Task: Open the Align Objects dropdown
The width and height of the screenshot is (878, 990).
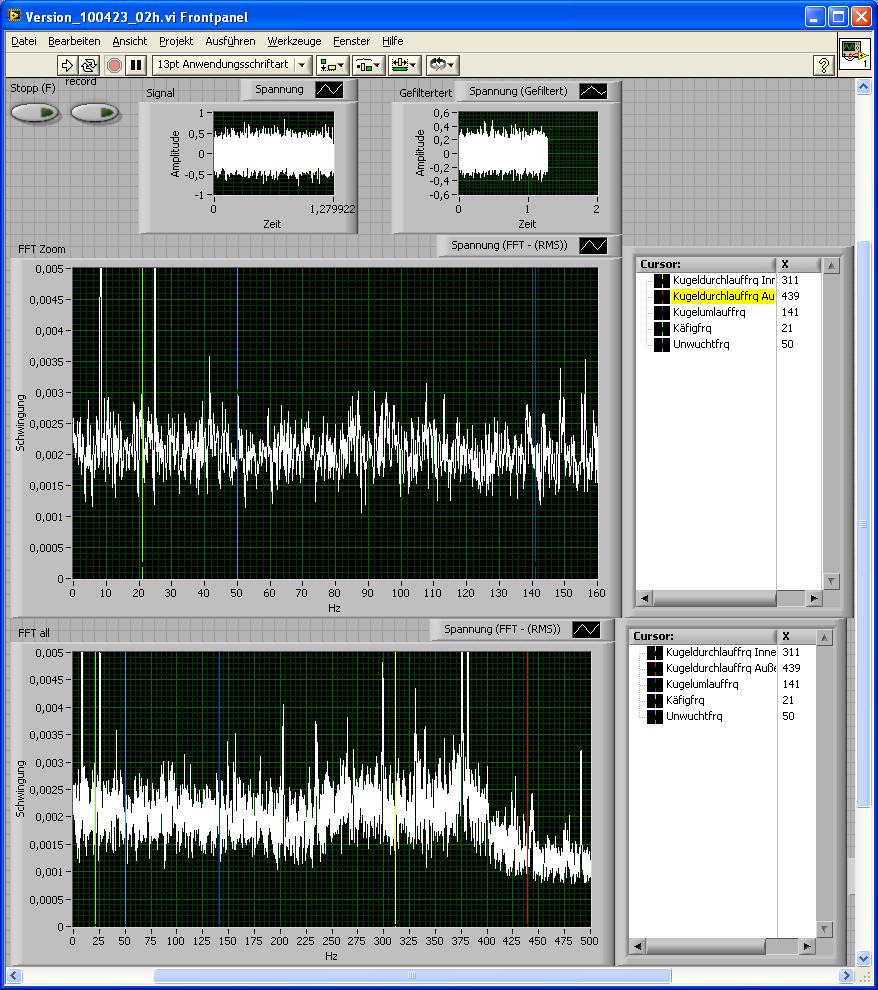Action: click(331, 65)
